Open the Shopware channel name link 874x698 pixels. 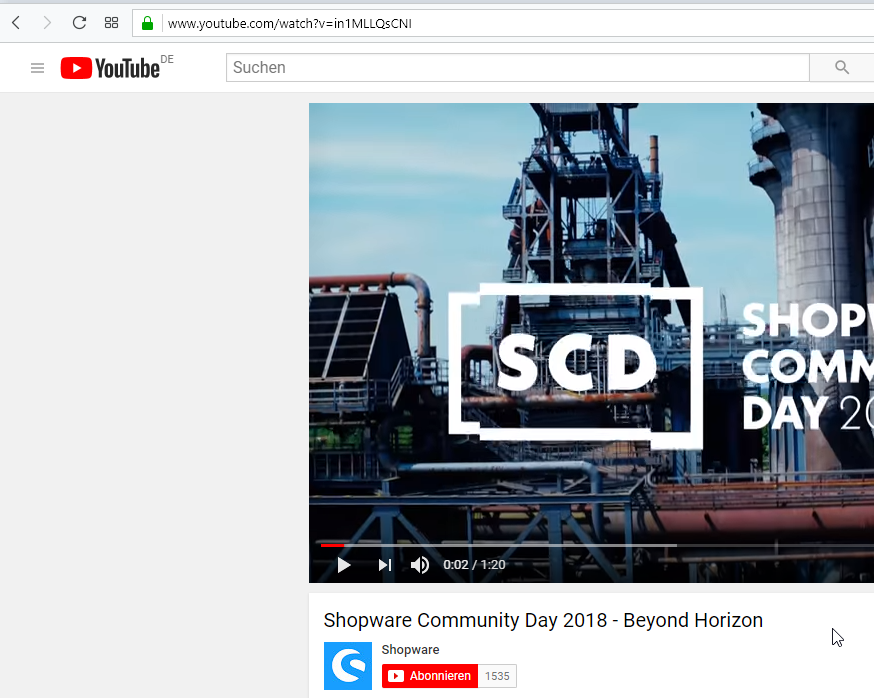(410, 649)
